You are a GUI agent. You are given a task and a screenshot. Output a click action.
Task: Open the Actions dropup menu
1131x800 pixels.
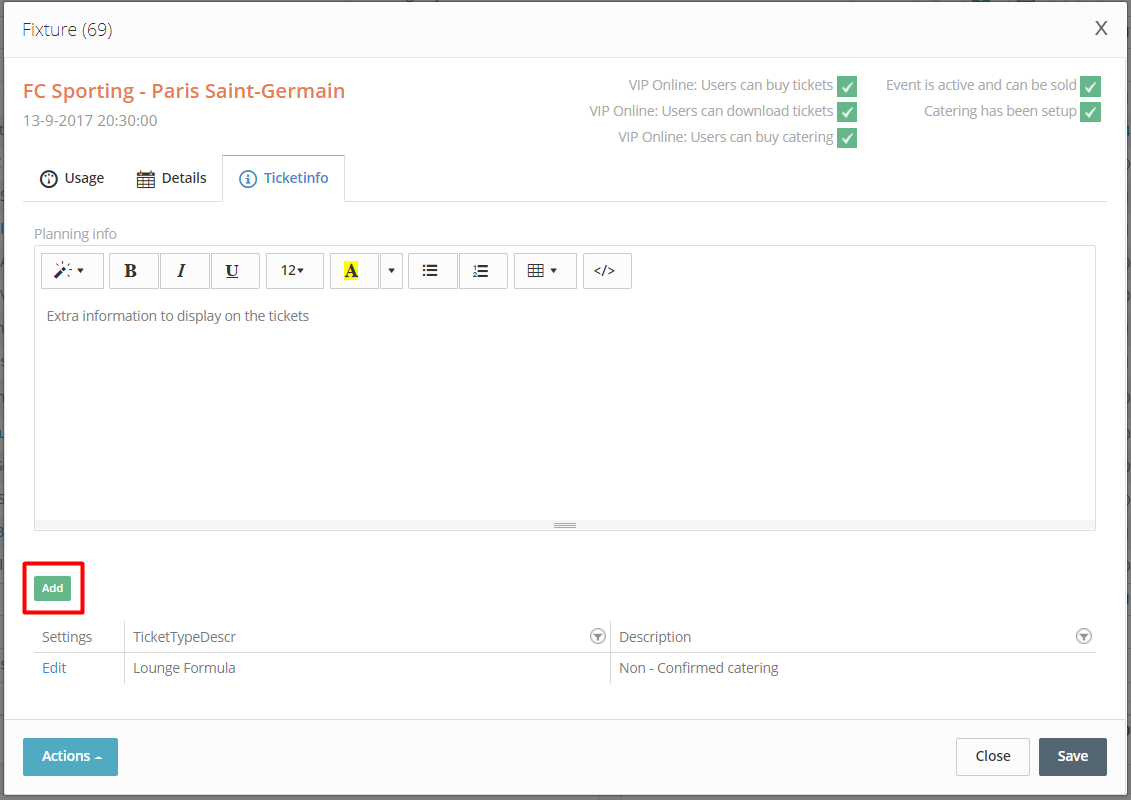coord(71,757)
